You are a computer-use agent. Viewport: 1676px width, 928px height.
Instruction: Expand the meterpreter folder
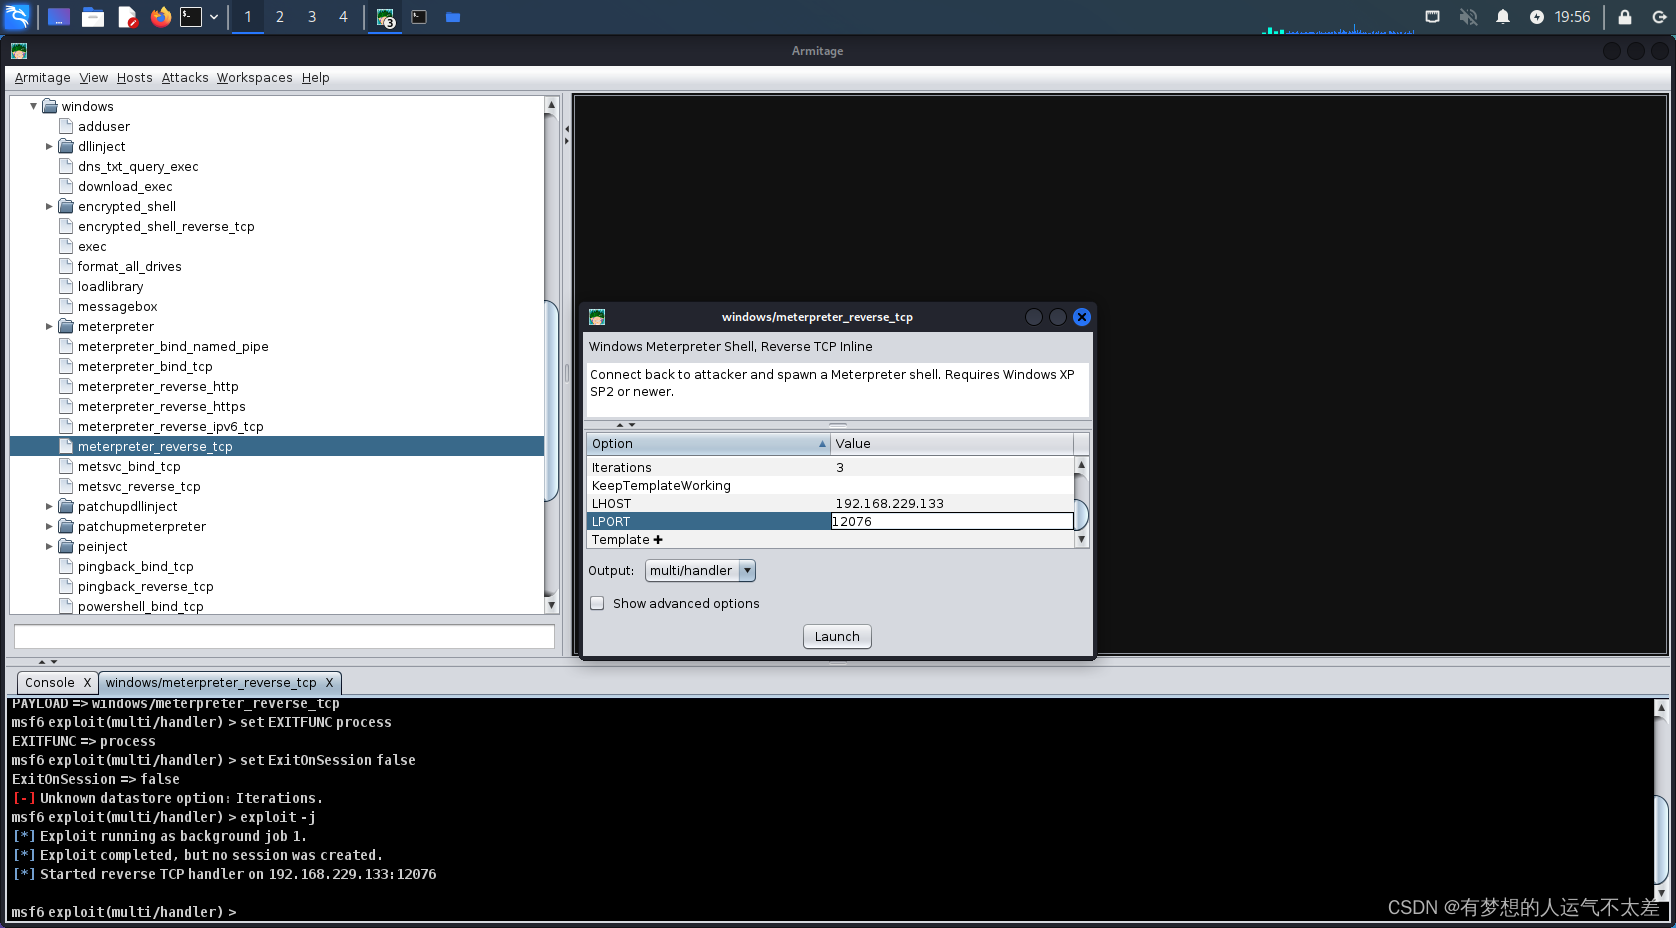click(x=49, y=326)
